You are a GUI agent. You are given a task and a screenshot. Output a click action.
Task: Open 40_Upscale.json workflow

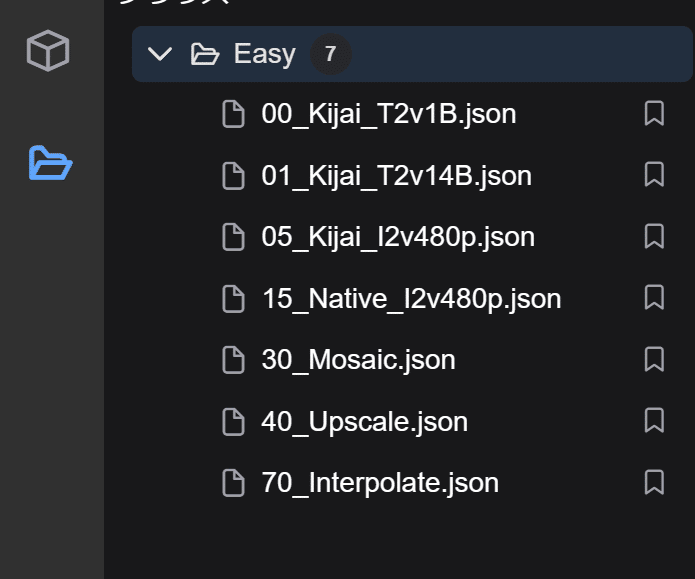pos(364,422)
